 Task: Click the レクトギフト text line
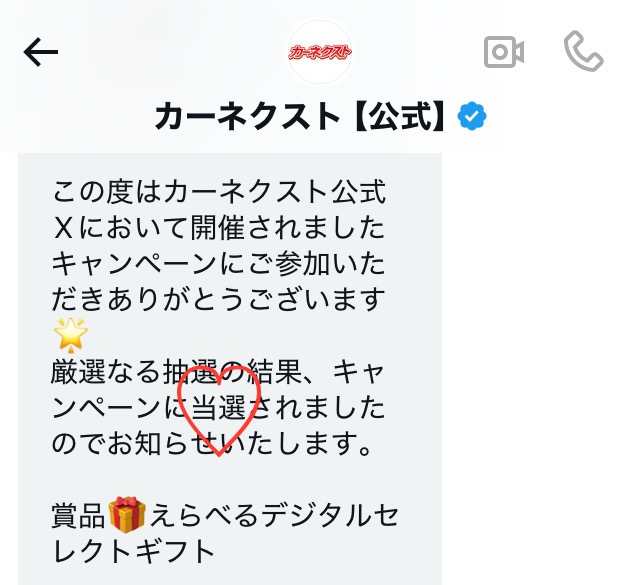click(x=133, y=551)
